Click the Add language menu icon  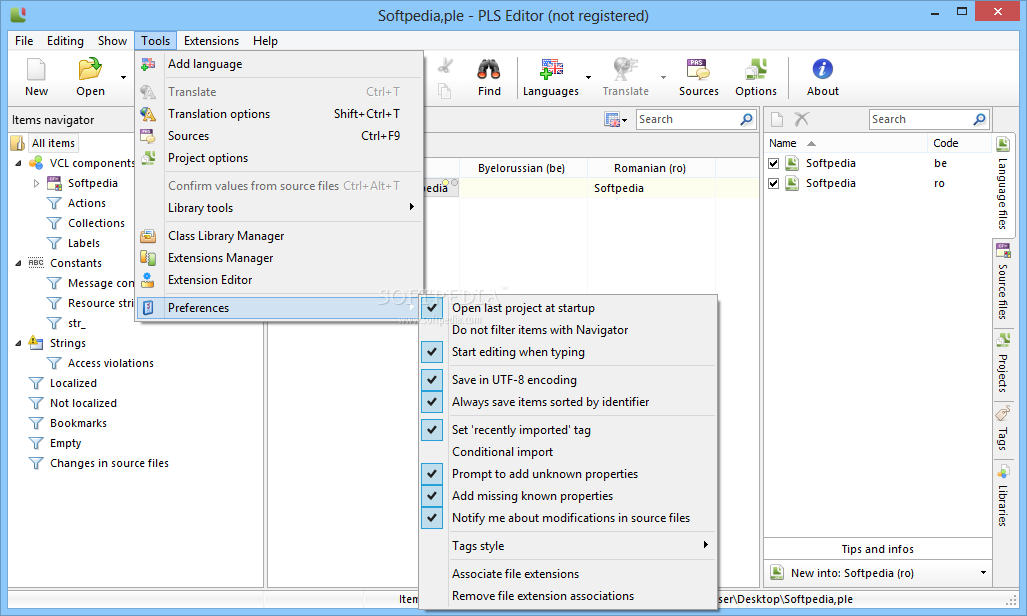(149, 64)
